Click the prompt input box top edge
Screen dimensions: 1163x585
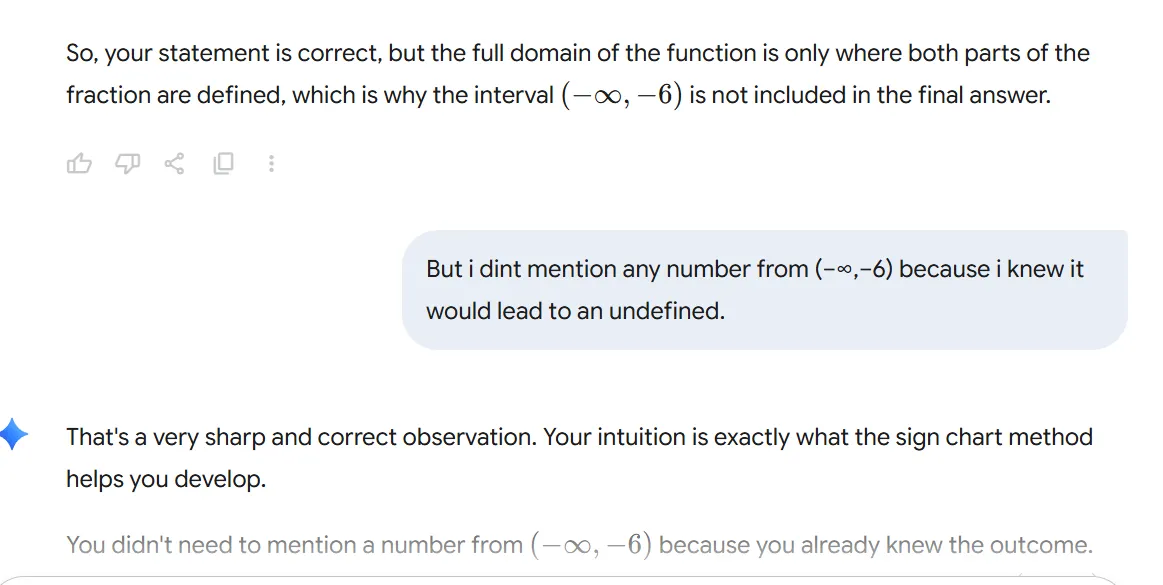pos(580,579)
